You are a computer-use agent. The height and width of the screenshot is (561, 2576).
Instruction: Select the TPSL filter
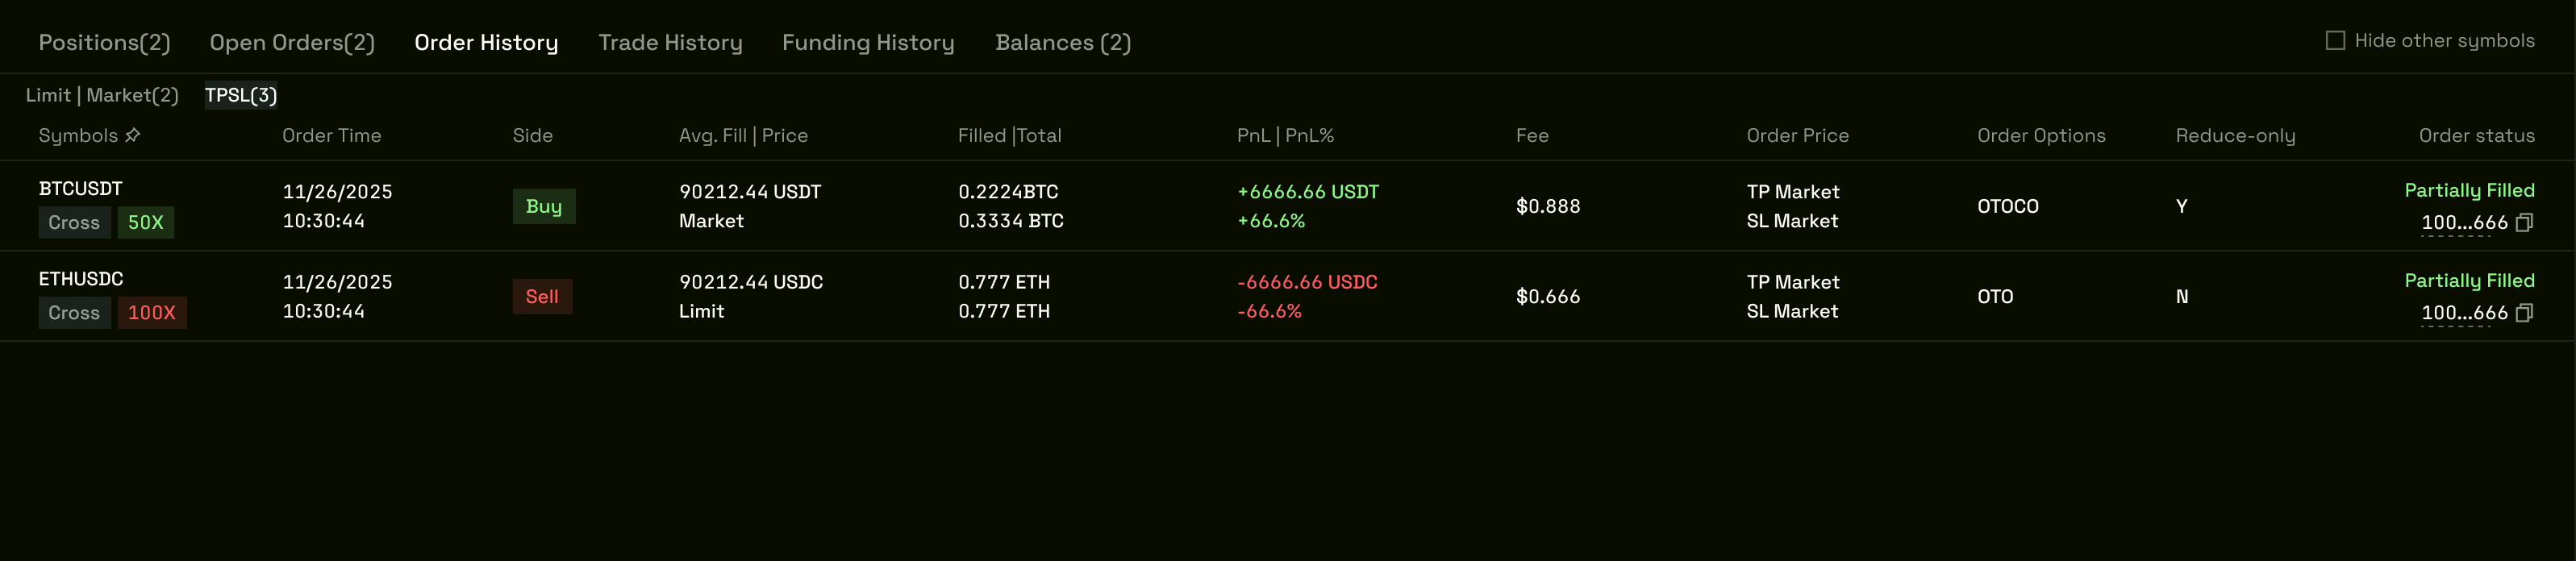[240, 95]
